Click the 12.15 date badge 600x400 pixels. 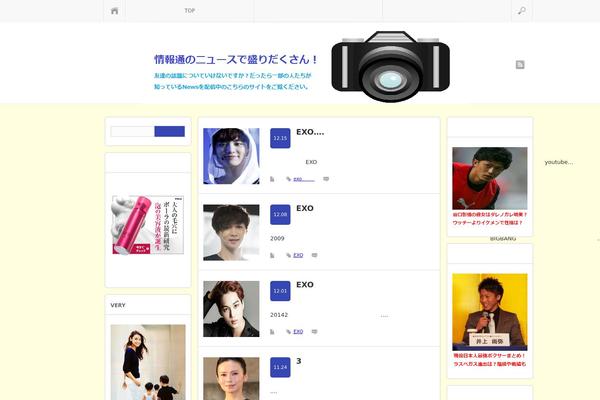[x=280, y=138]
